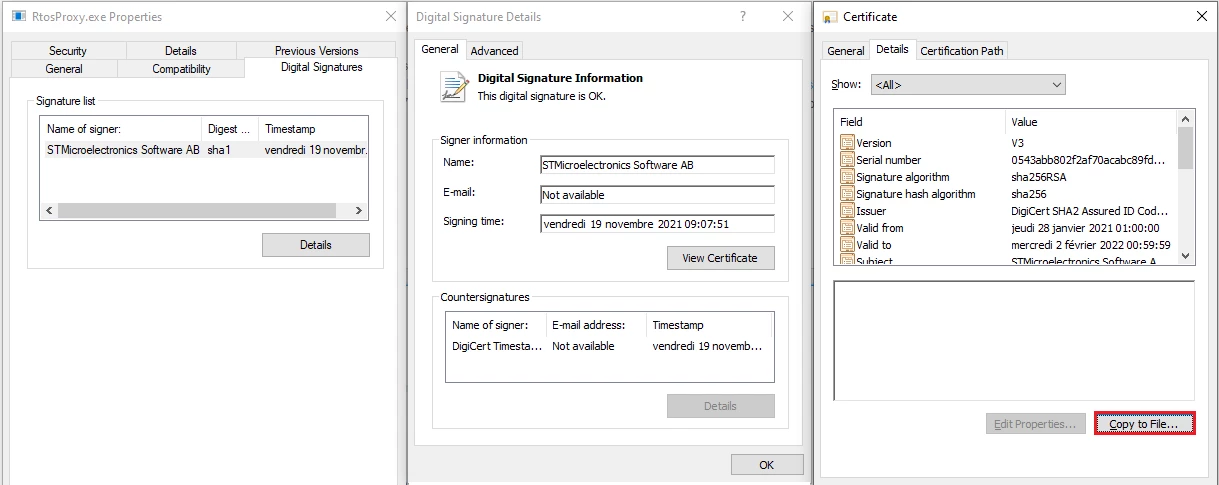Select the value jeudi 28 janvier 2021
This screenshot has width=1219, height=485.
[x=1085, y=228]
